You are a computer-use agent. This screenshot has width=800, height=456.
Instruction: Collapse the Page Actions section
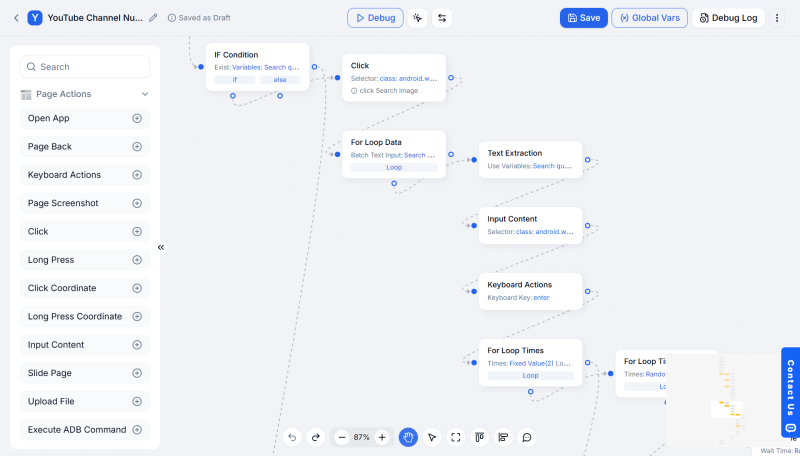click(x=145, y=94)
